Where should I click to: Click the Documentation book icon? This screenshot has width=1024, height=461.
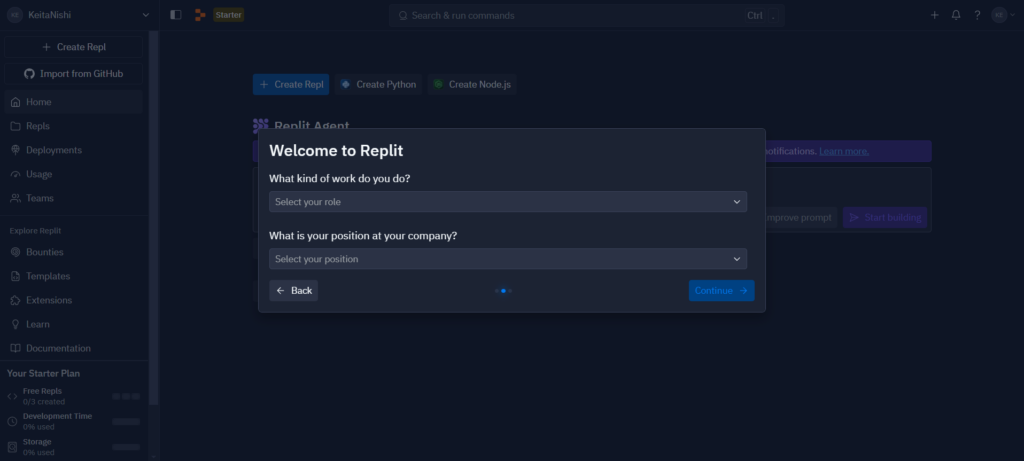16,348
